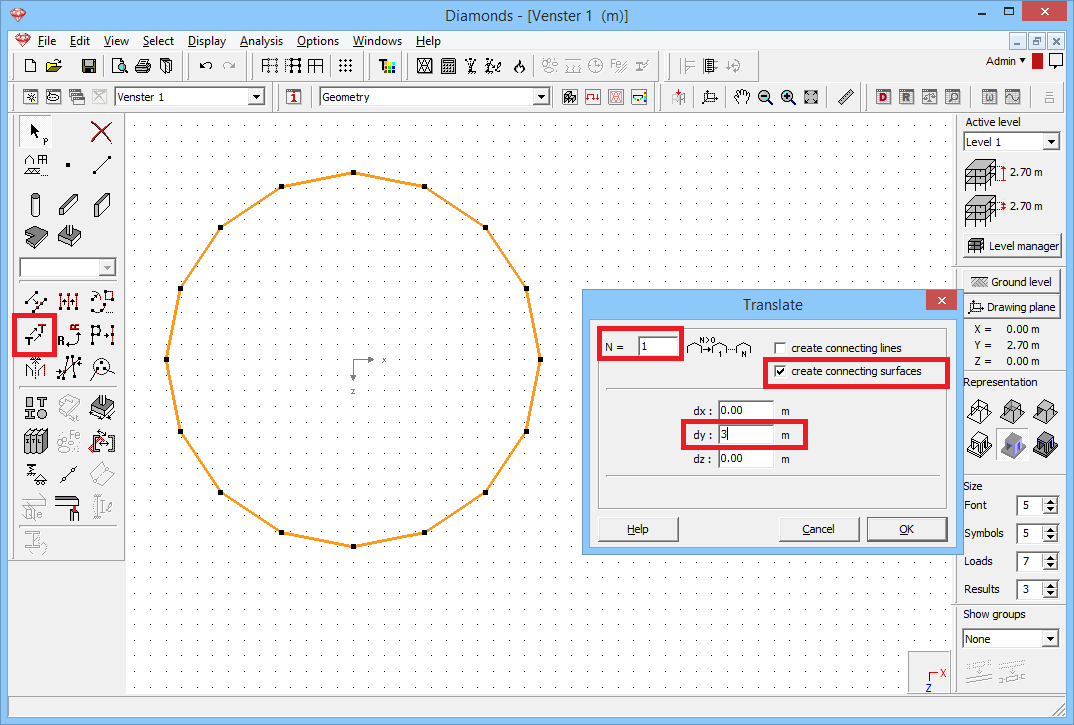Click the print preview icon

click(119, 66)
